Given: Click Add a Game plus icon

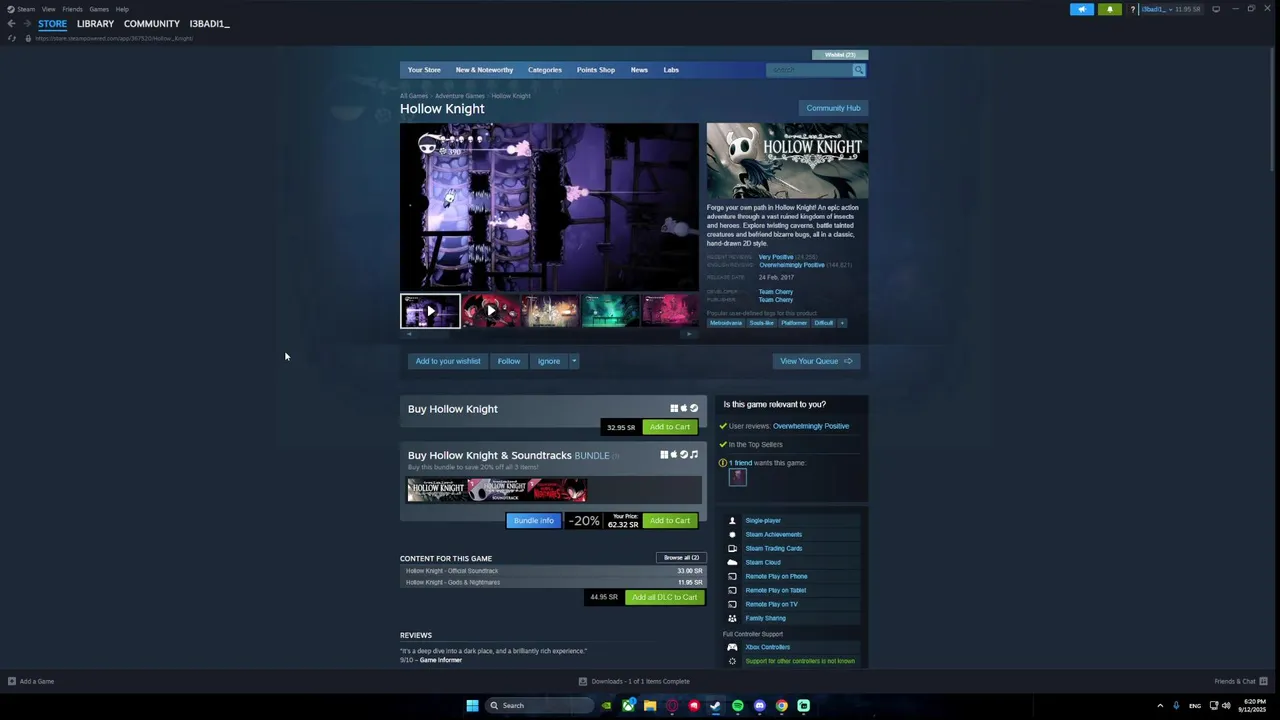Looking at the screenshot, I should 12,681.
